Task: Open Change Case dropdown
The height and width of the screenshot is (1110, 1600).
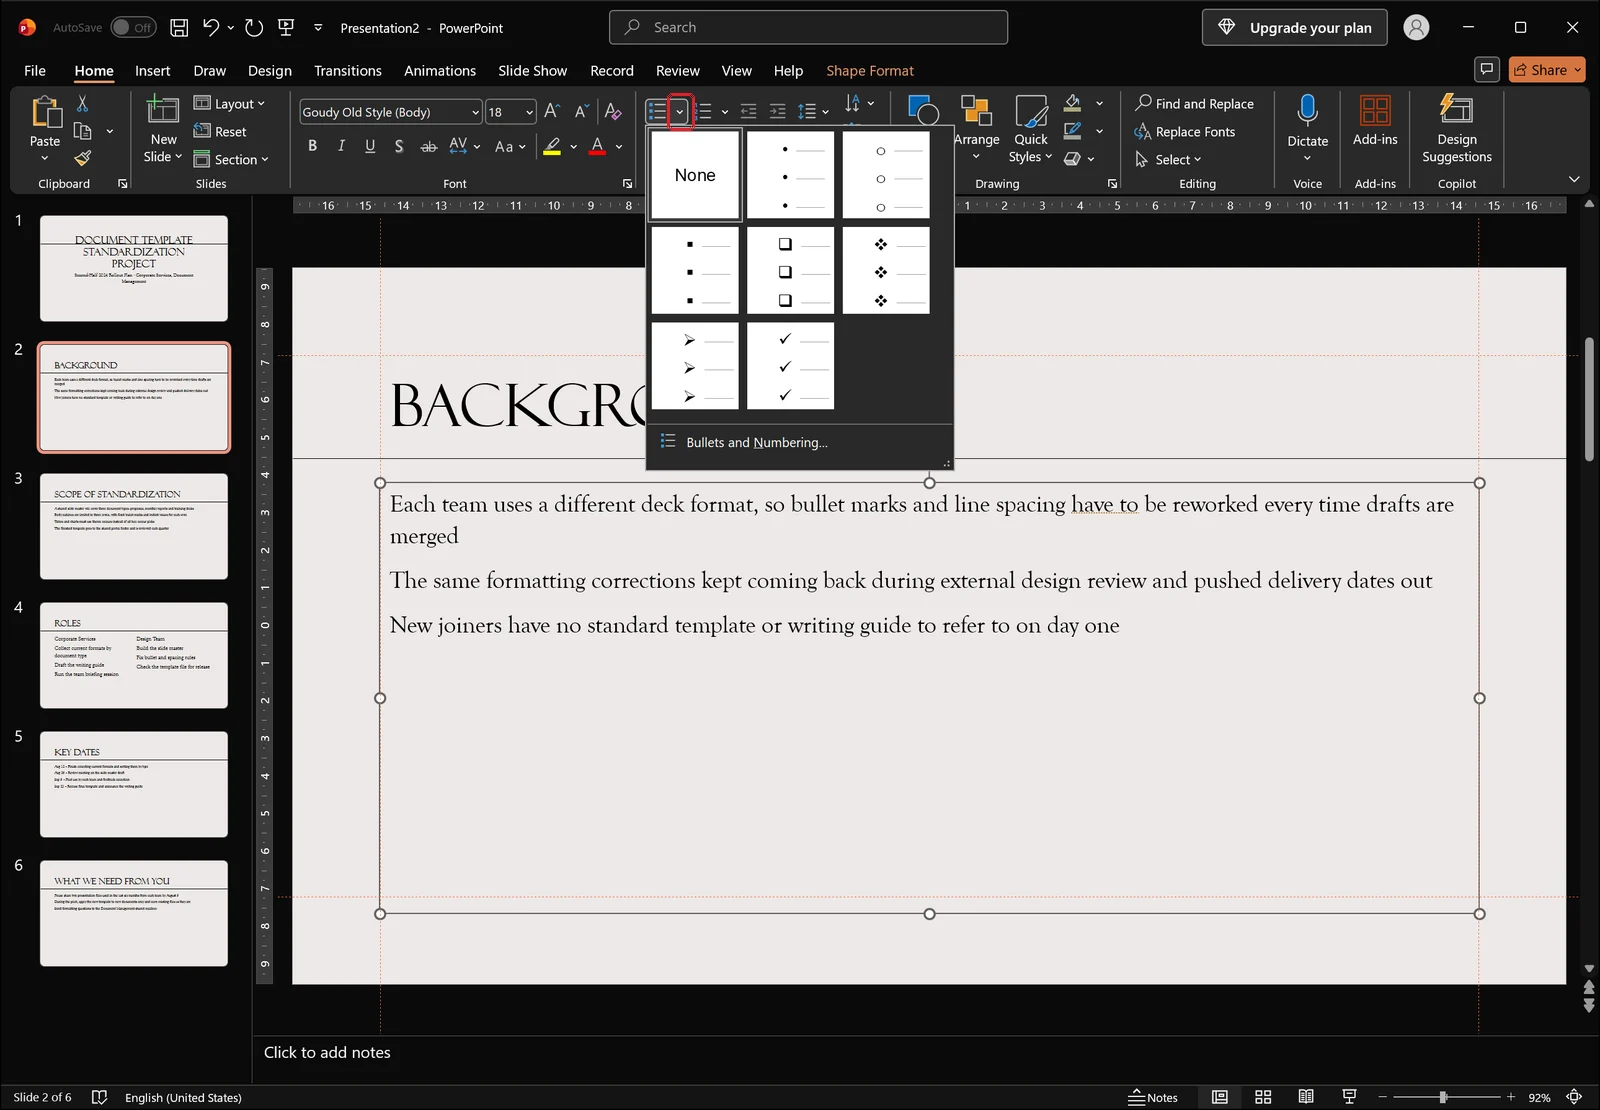Action: [510, 146]
